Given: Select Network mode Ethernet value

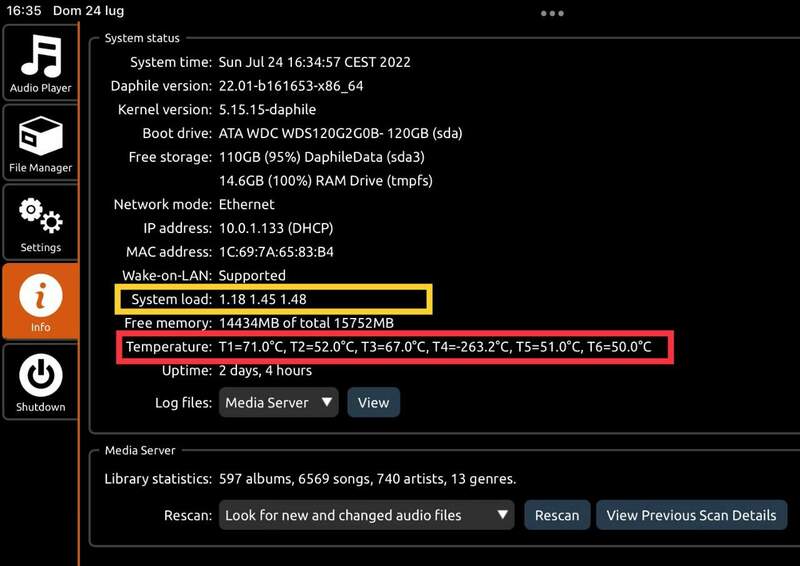Looking at the screenshot, I should tap(246, 204).
